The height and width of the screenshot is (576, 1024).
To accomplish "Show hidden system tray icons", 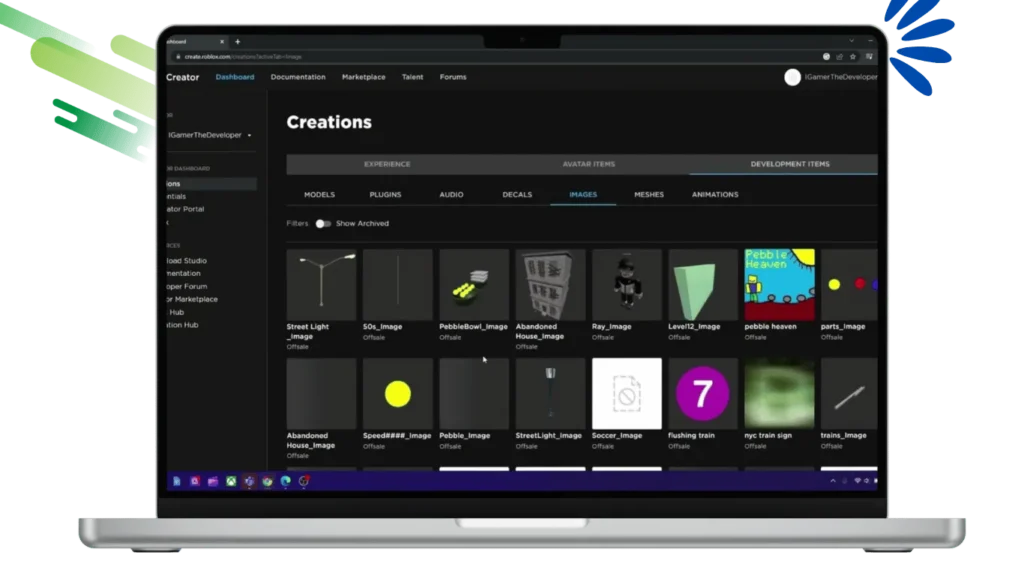I will pos(833,481).
